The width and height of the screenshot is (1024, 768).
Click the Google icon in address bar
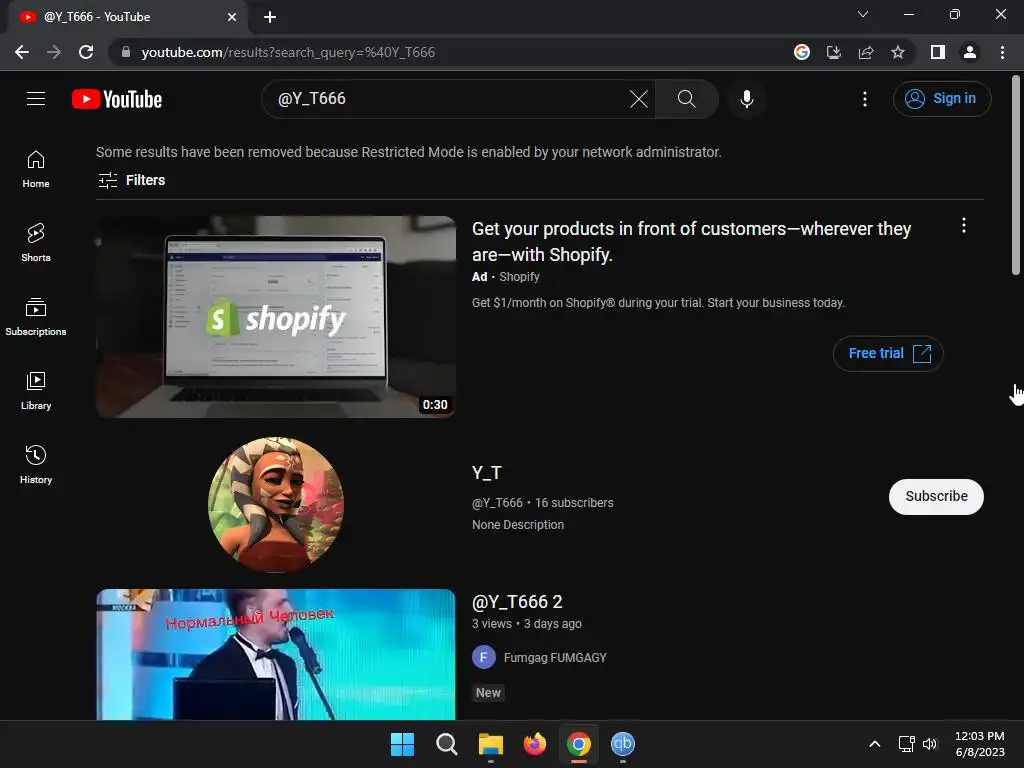click(x=802, y=52)
